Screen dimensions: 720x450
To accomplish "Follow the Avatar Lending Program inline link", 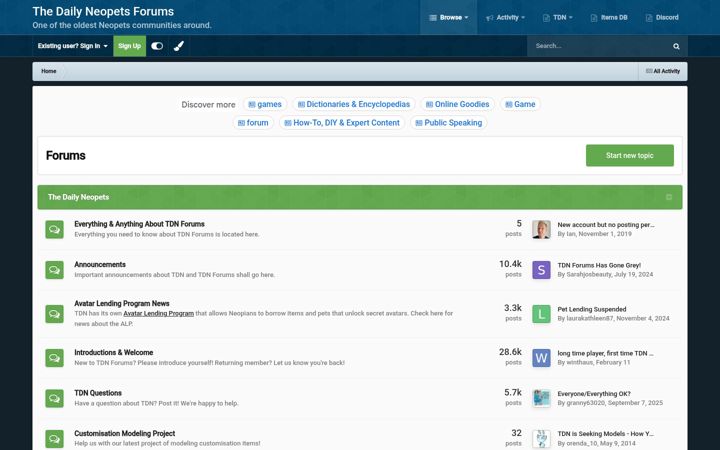I will click(158, 314).
